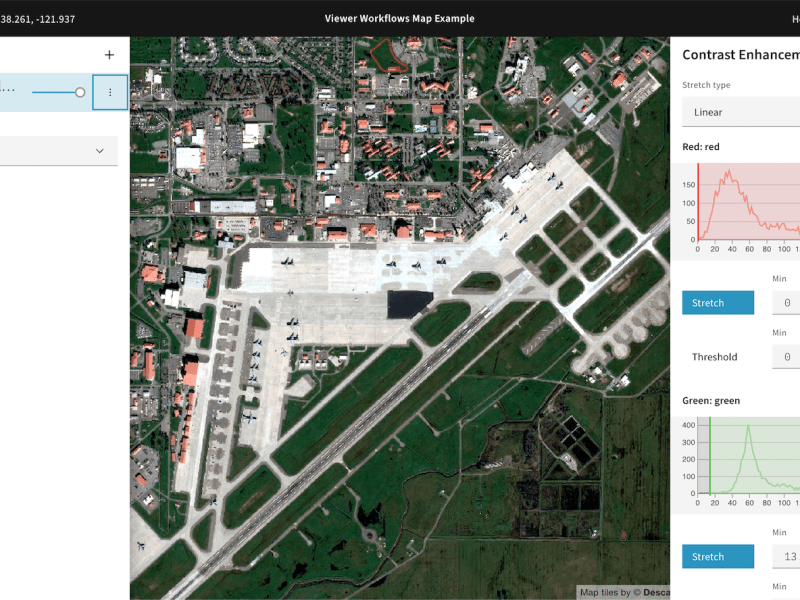Click the red minimum marker line on the red histogram
800x600 pixels.
698,205
